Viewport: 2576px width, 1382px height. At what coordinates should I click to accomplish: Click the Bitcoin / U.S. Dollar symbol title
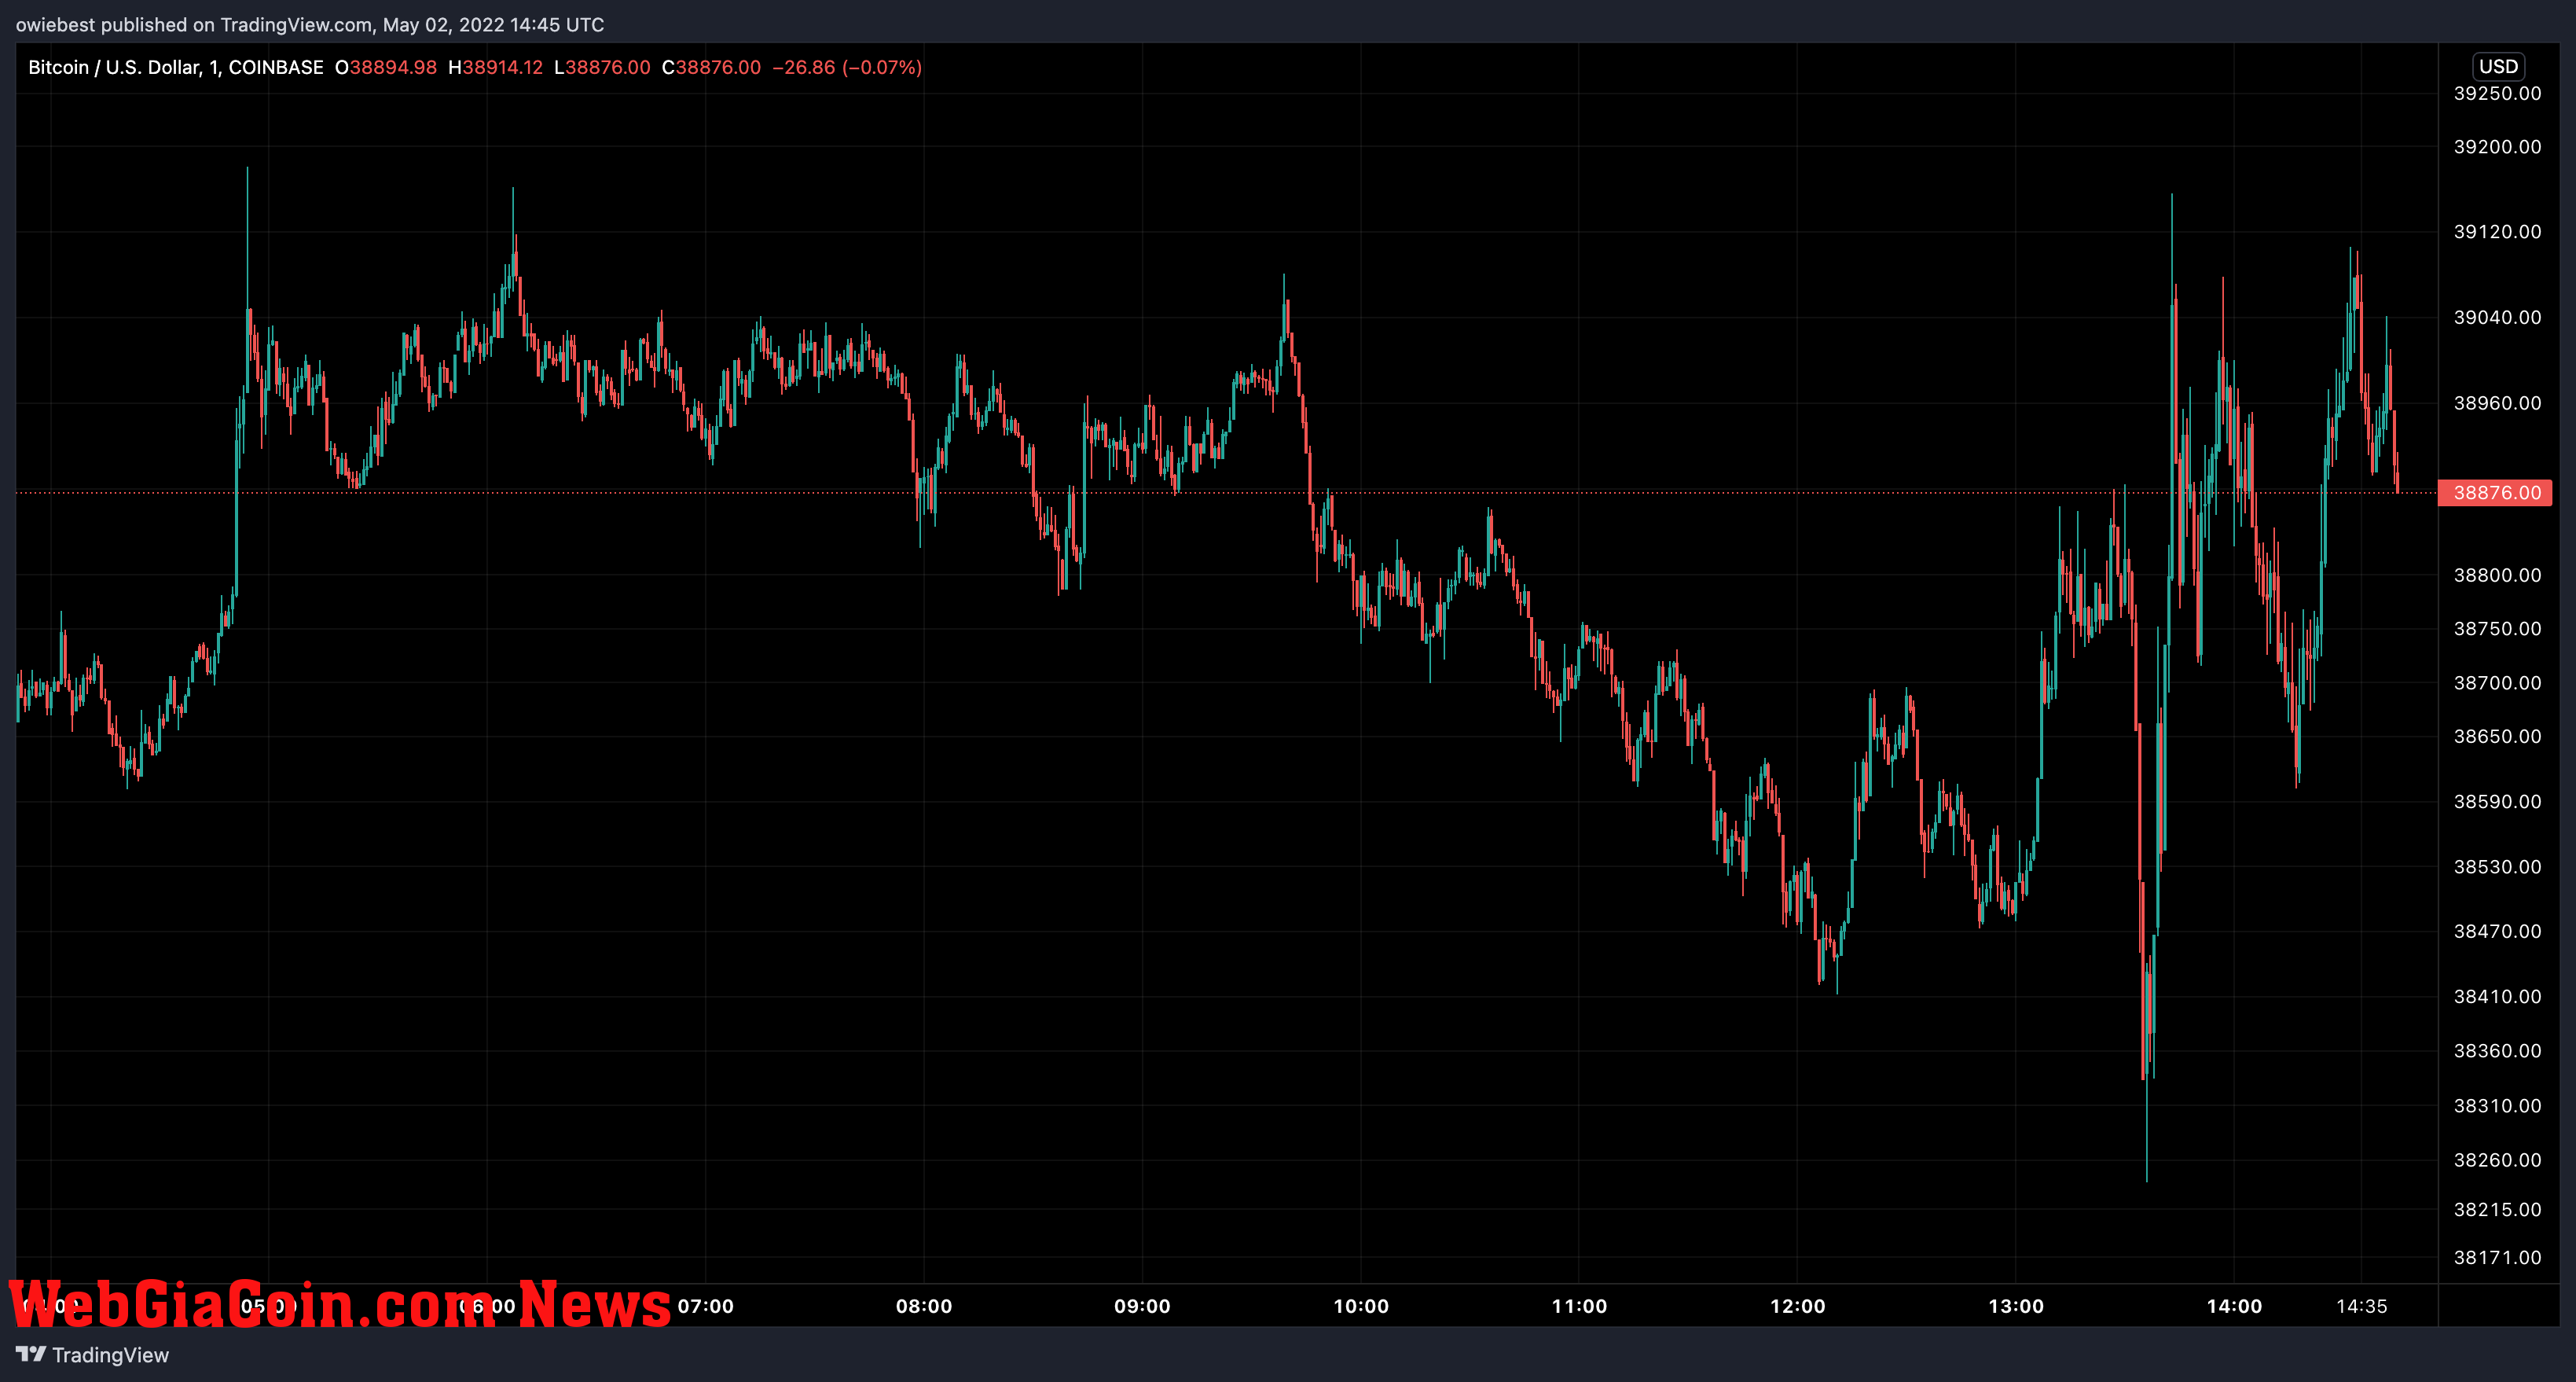click(x=176, y=67)
